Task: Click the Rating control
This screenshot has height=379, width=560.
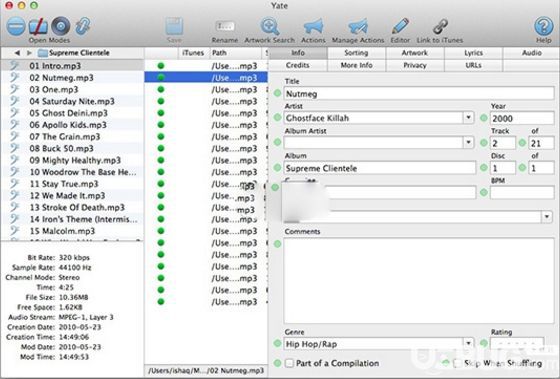Action: point(517,344)
